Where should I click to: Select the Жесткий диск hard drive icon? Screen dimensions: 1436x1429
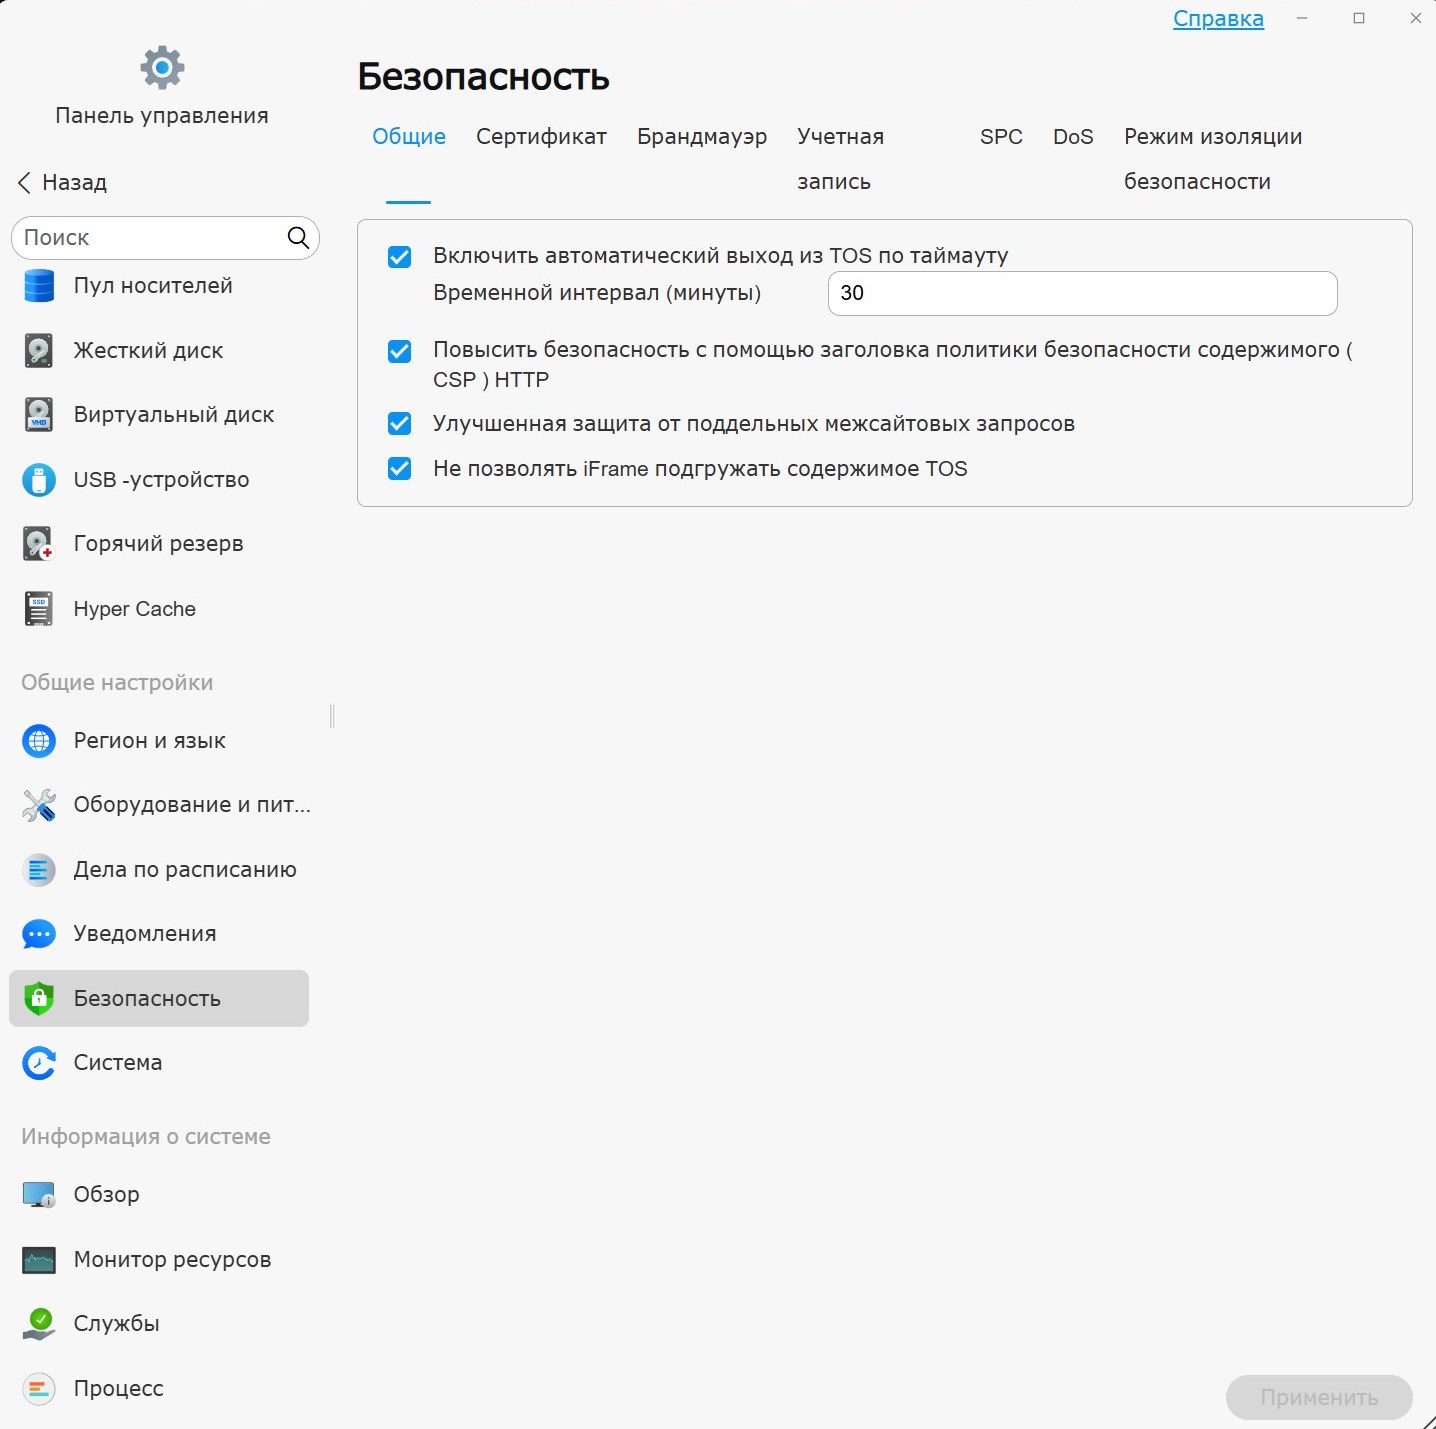click(x=39, y=351)
